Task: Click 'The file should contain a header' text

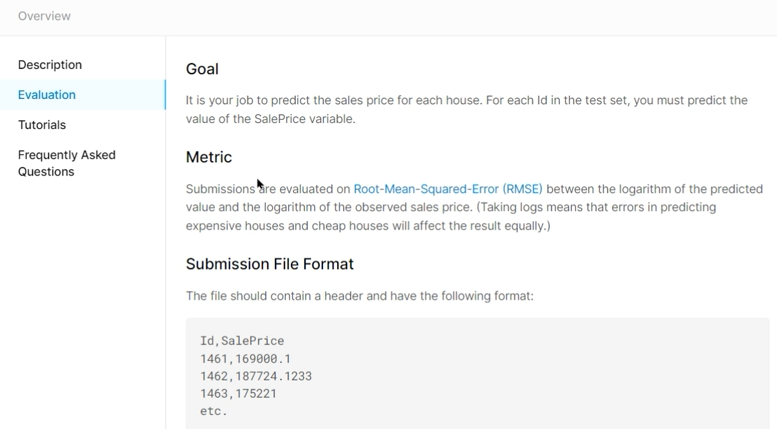Action: [x=360, y=296]
